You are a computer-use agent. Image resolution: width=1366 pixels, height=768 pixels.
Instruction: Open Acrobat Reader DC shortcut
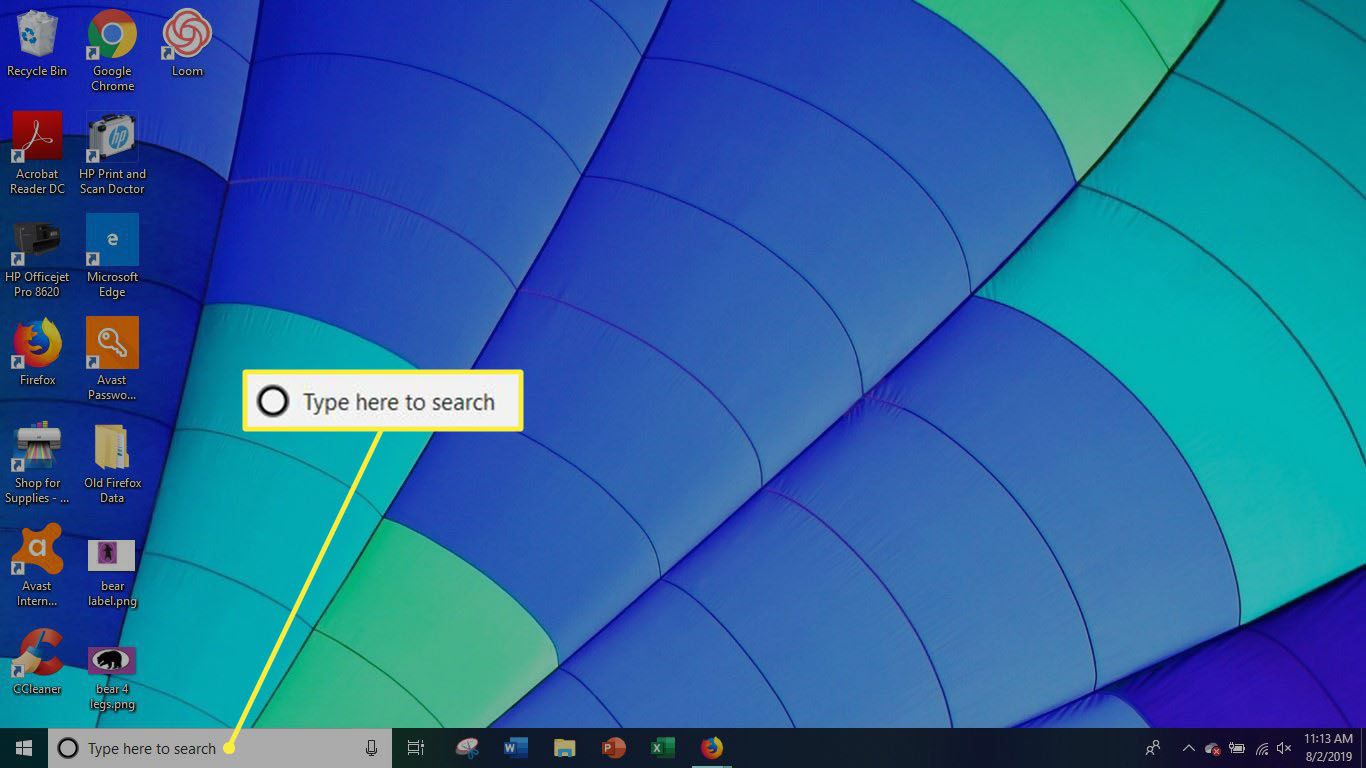point(37,153)
